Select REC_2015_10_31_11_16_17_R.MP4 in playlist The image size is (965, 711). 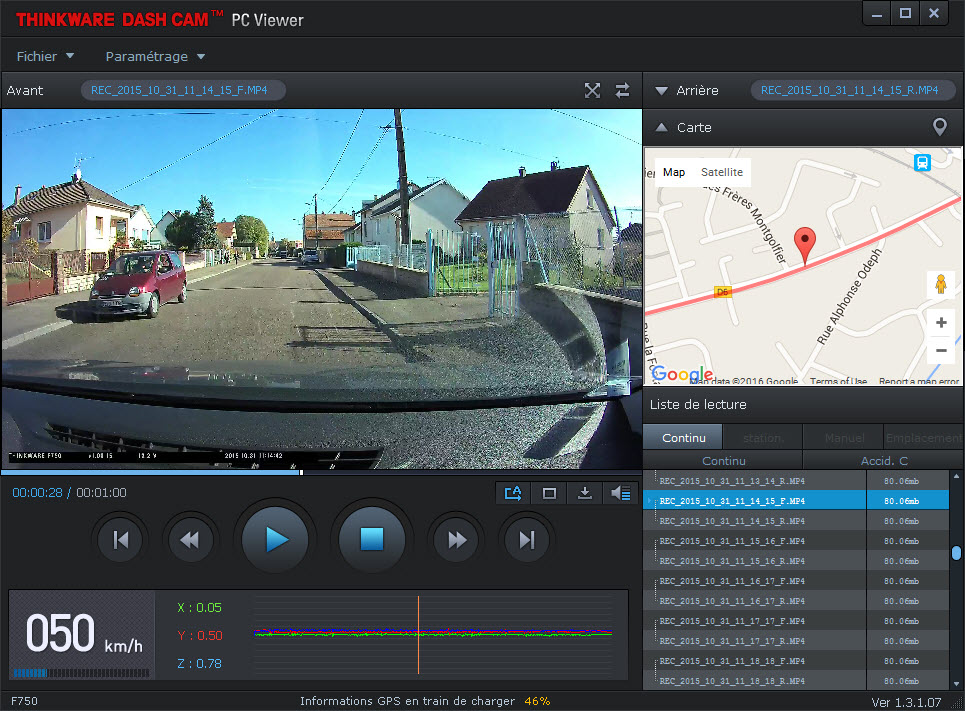click(x=796, y=601)
